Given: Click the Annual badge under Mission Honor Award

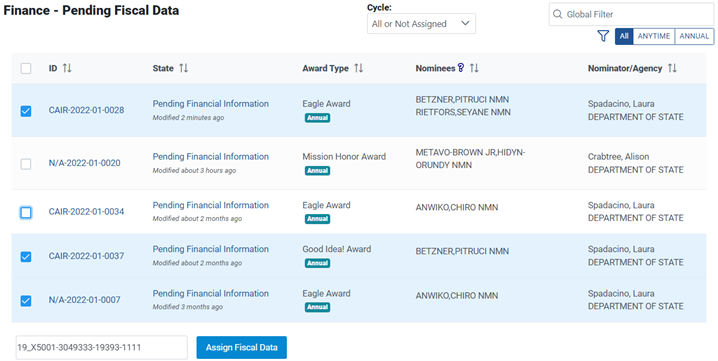Looking at the screenshot, I should pos(317,170).
